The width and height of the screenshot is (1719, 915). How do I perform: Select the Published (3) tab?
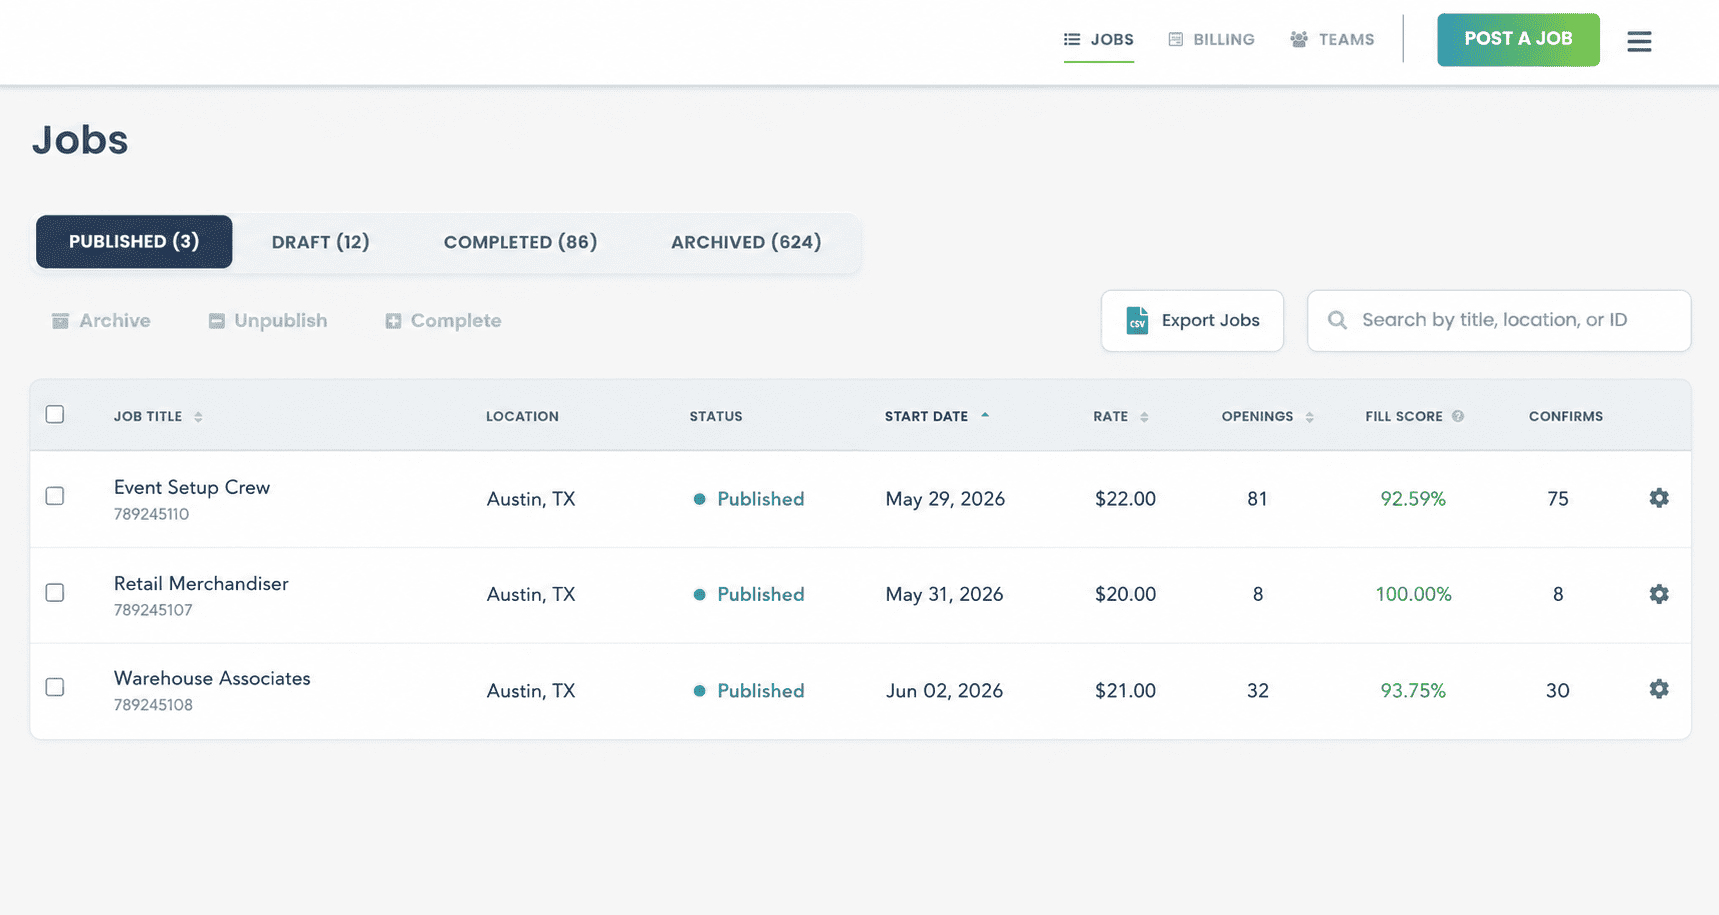coord(134,242)
